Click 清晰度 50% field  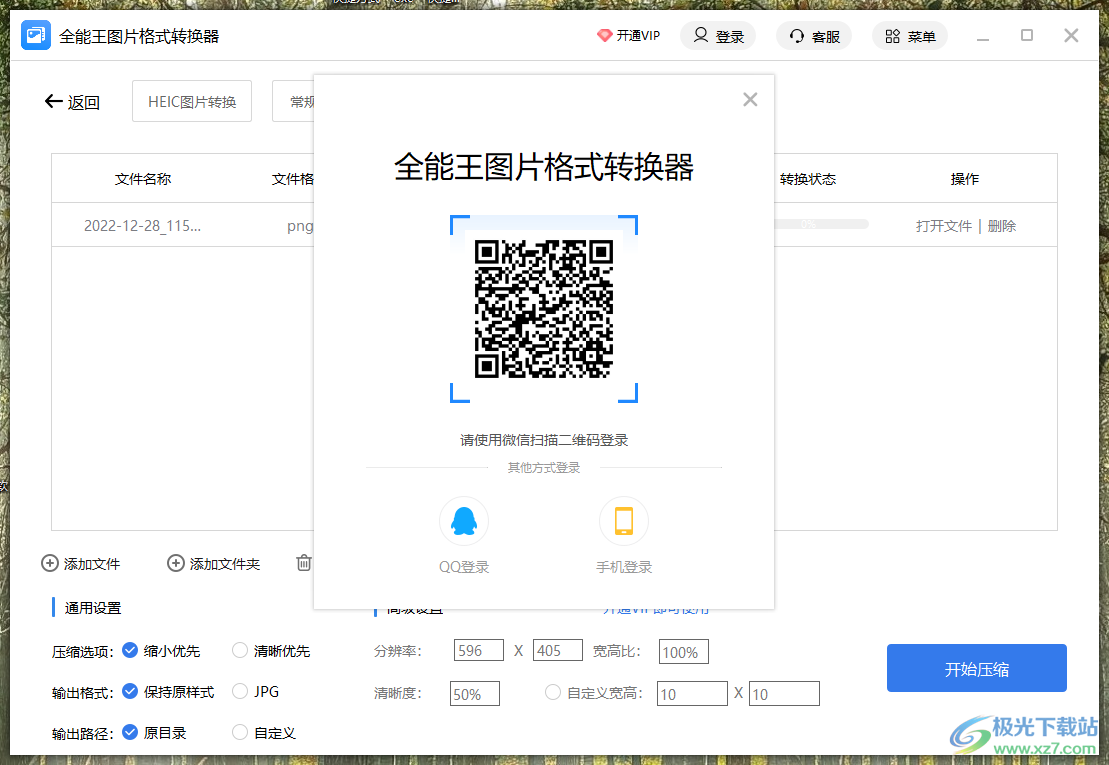475,694
